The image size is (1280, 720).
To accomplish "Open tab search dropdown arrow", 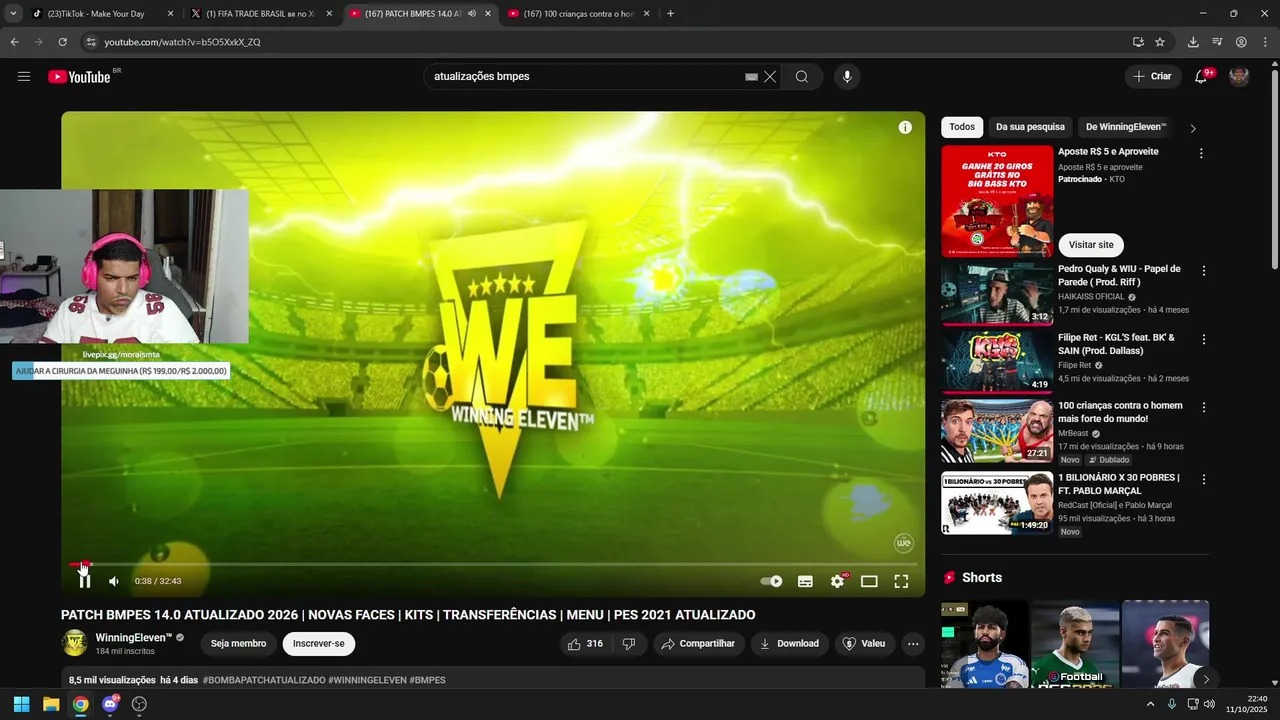I will [13, 14].
